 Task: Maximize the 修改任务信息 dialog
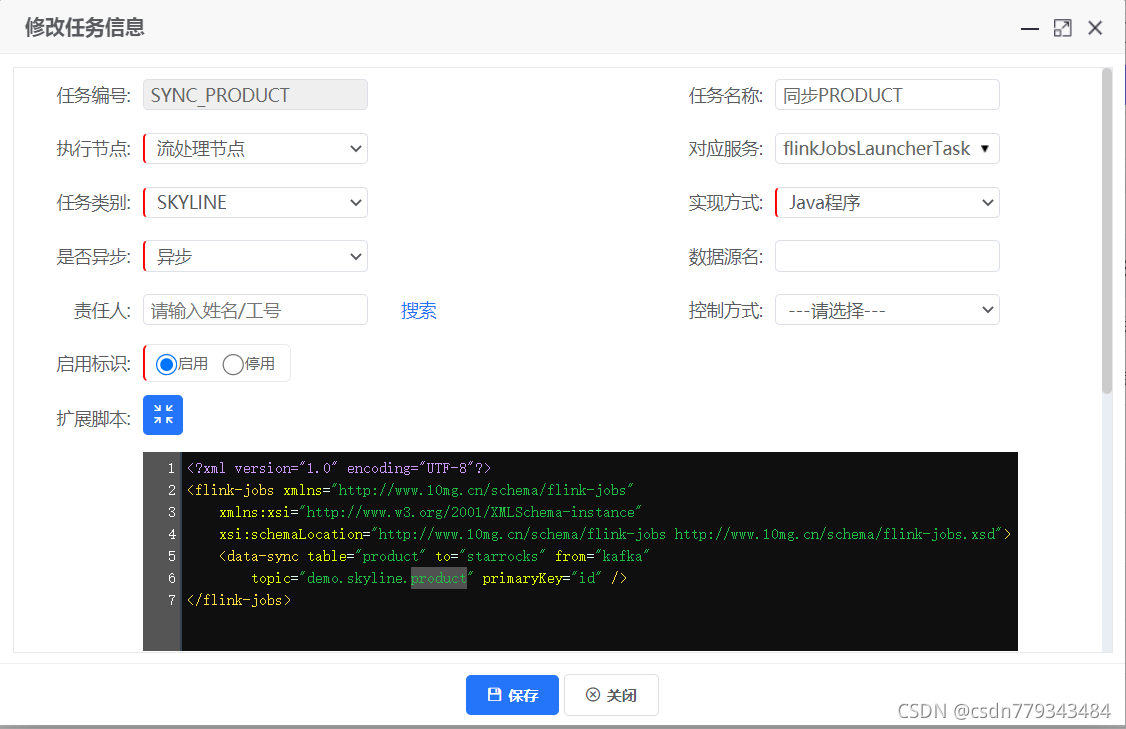click(1062, 28)
